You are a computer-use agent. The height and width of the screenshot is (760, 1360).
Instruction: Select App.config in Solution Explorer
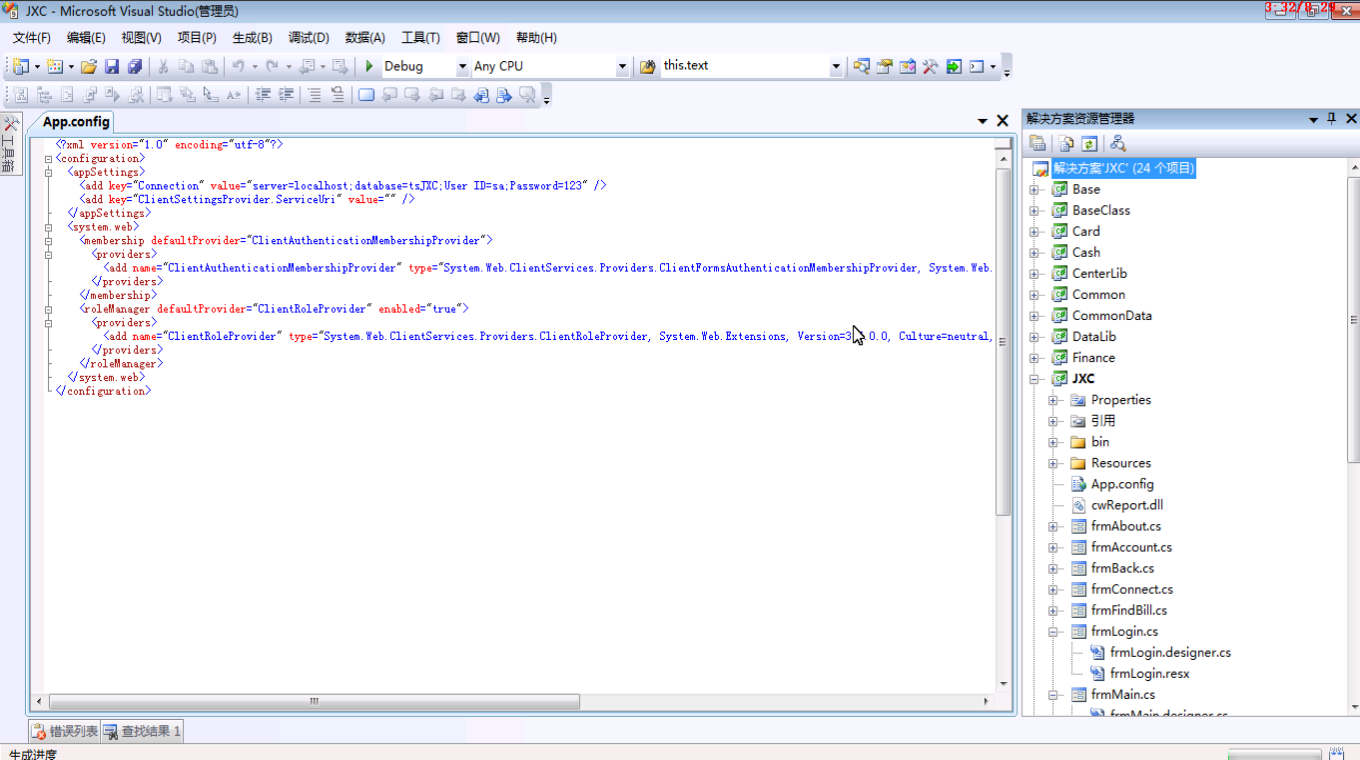click(x=1122, y=484)
